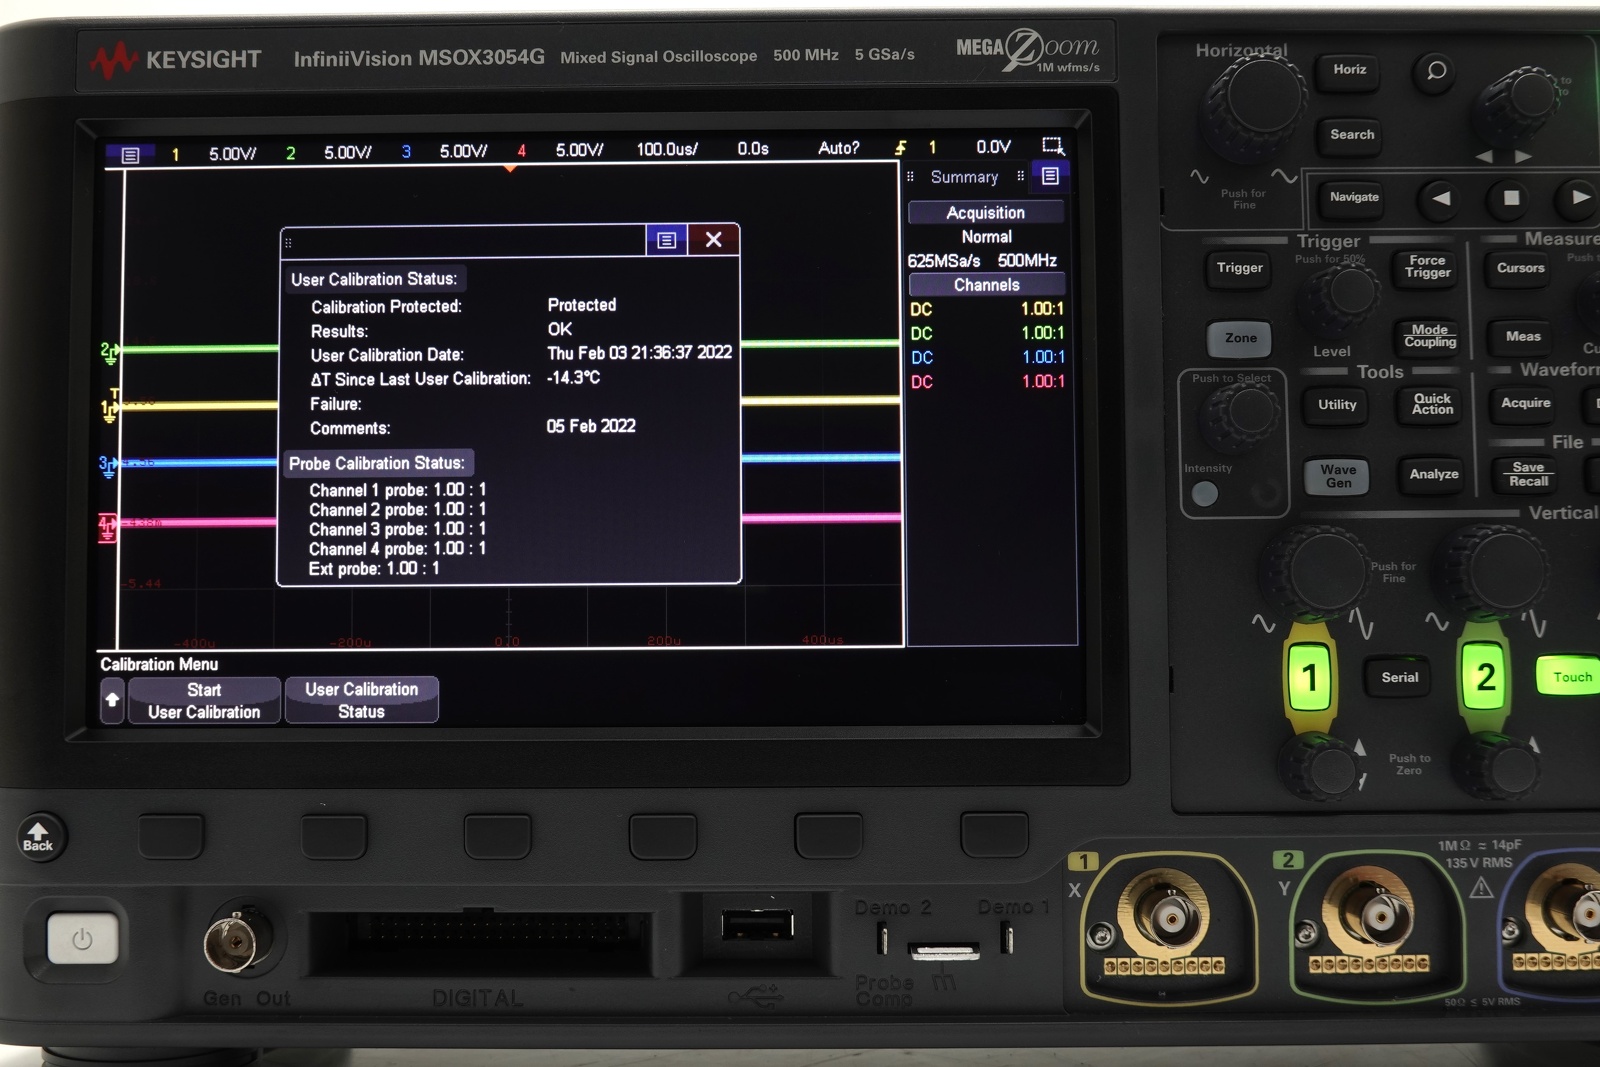Push the Zone key
This screenshot has width=1600, height=1067.
[1240, 338]
